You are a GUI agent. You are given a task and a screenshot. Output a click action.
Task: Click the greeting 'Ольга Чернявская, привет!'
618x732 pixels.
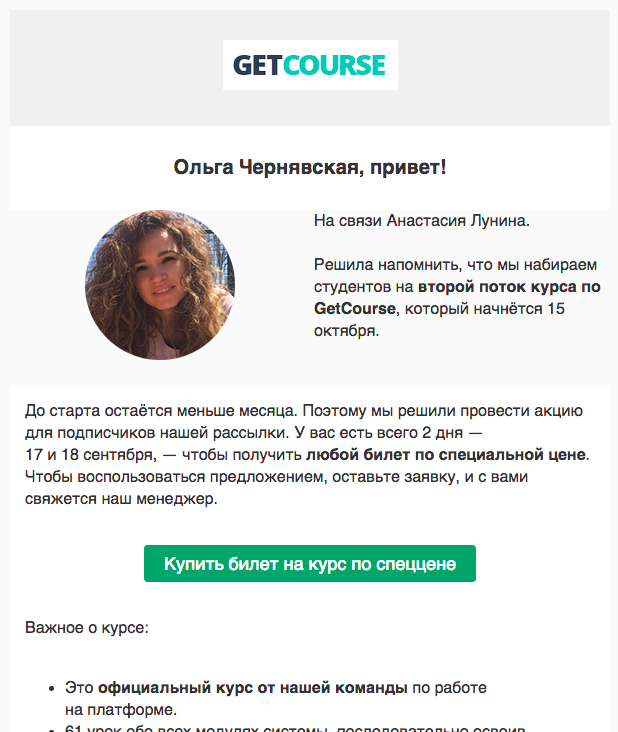click(x=310, y=167)
